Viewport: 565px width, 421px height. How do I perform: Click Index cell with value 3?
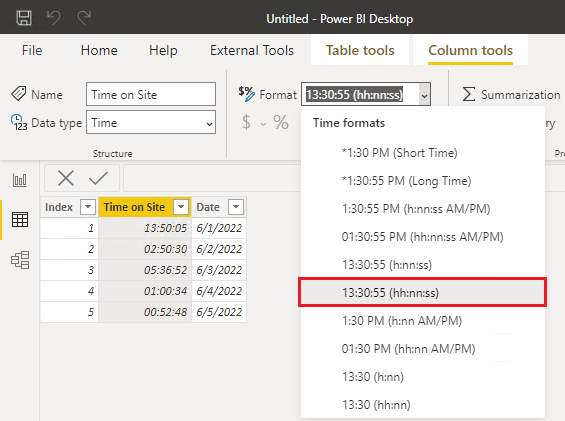tap(69, 270)
